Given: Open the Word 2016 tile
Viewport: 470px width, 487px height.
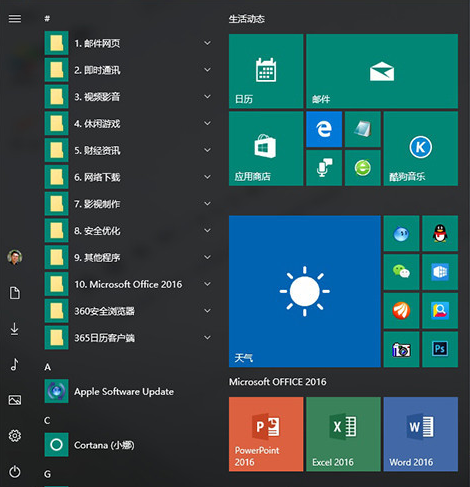Looking at the screenshot, I should point(421,434).
